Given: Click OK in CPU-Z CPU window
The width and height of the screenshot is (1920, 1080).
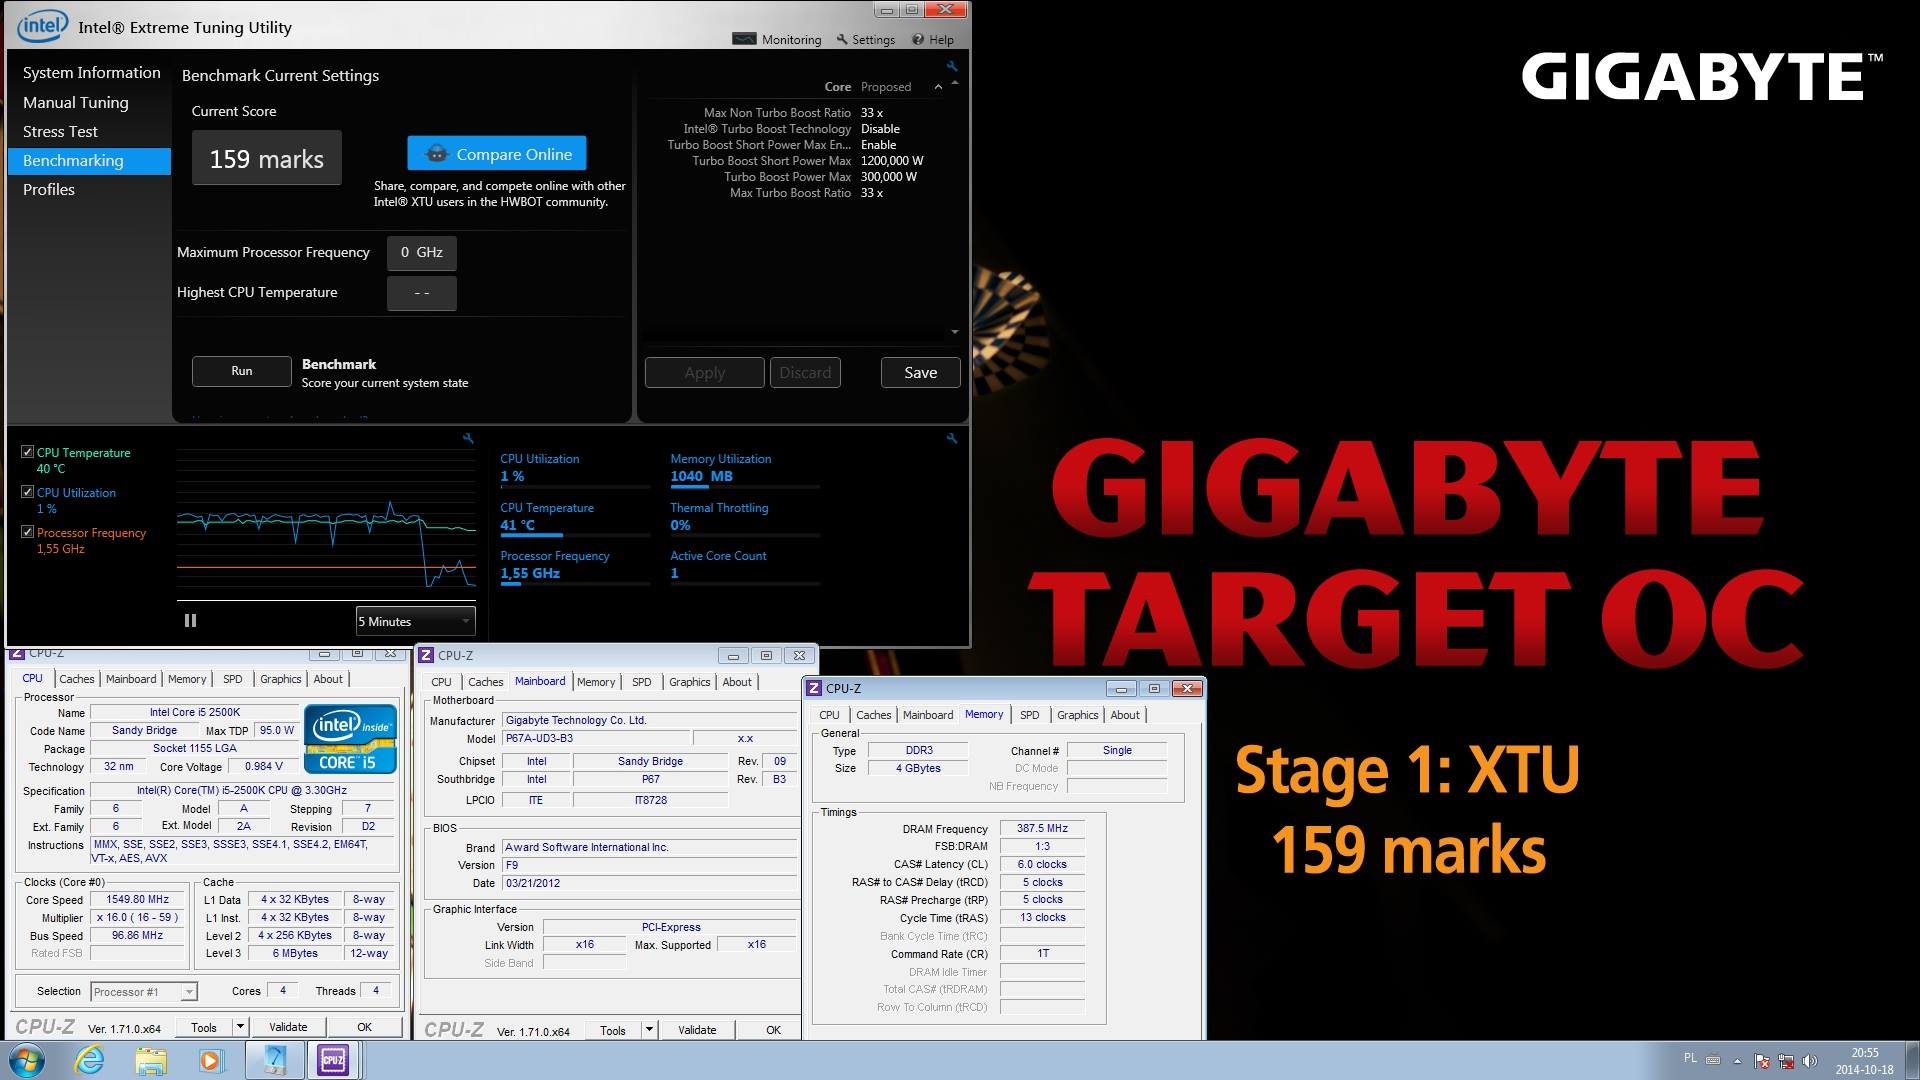Looking at the screenshot, I should (364, 1027).
